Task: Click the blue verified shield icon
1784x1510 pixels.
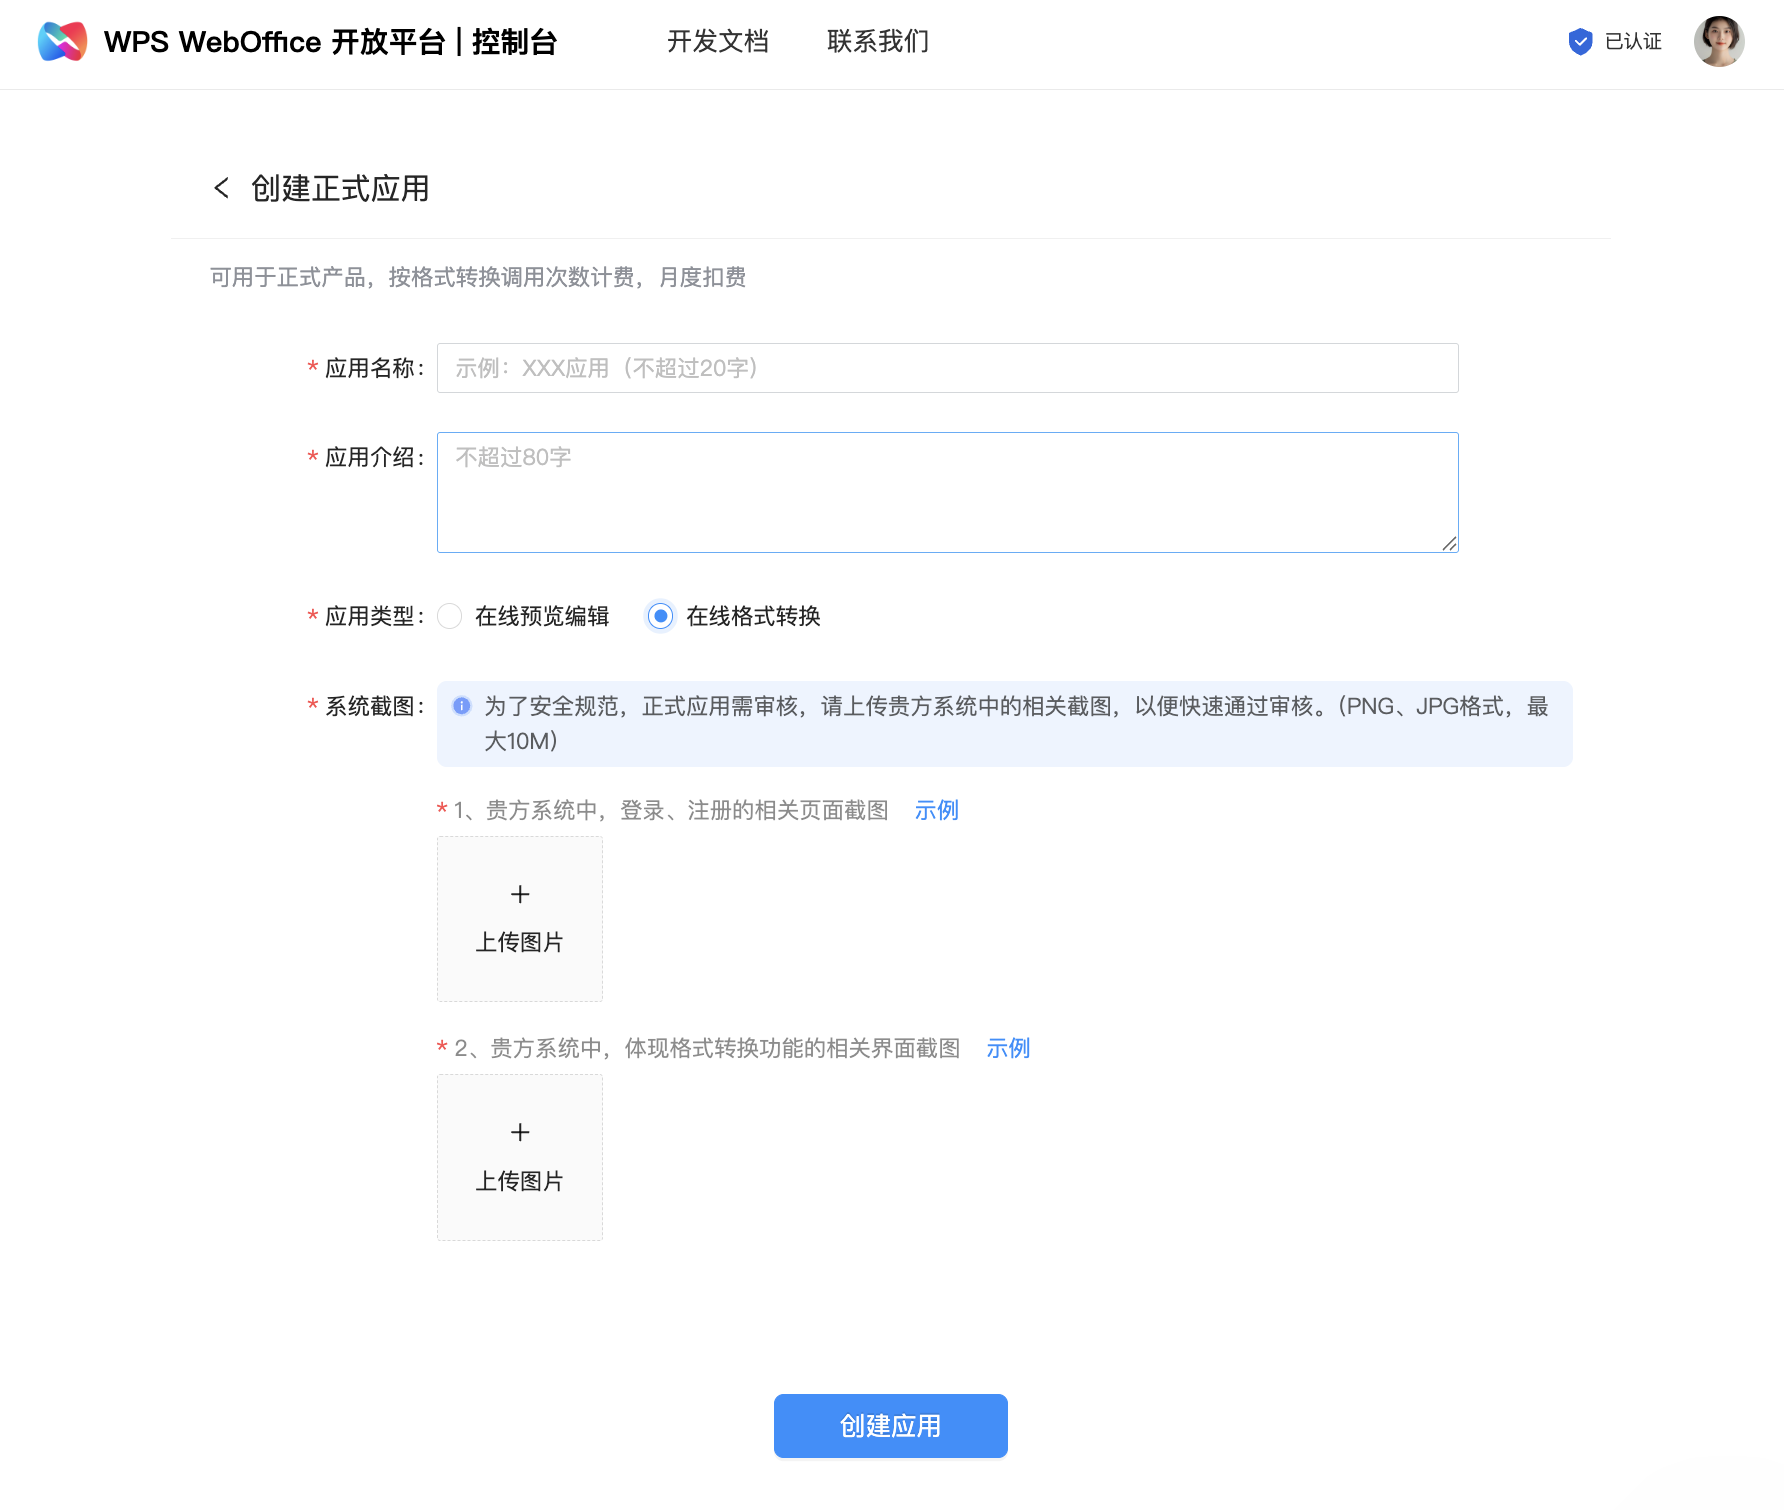Action: [1580, 42]
